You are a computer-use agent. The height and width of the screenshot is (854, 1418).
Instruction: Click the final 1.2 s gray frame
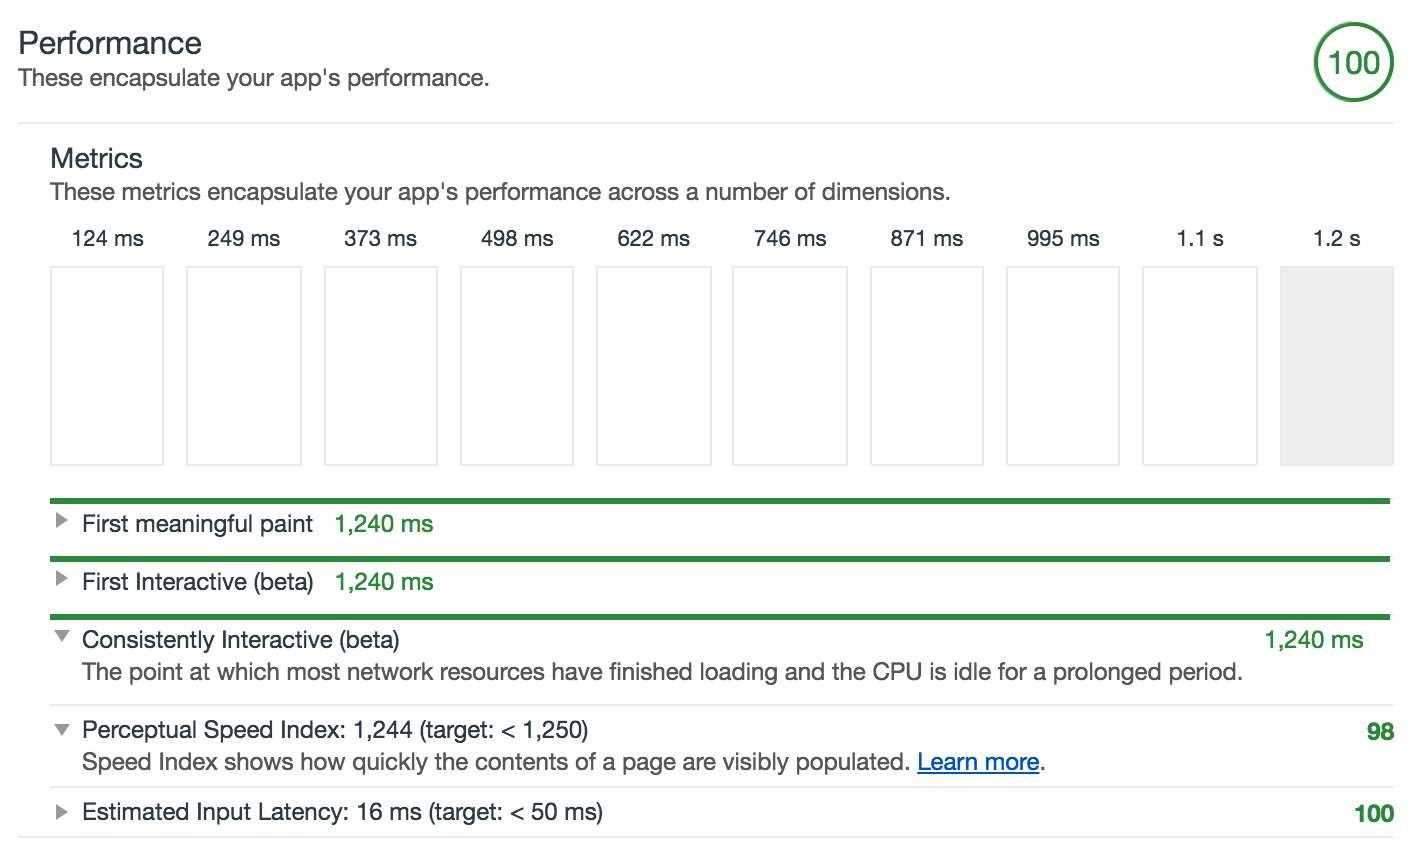coord(1337,365)
